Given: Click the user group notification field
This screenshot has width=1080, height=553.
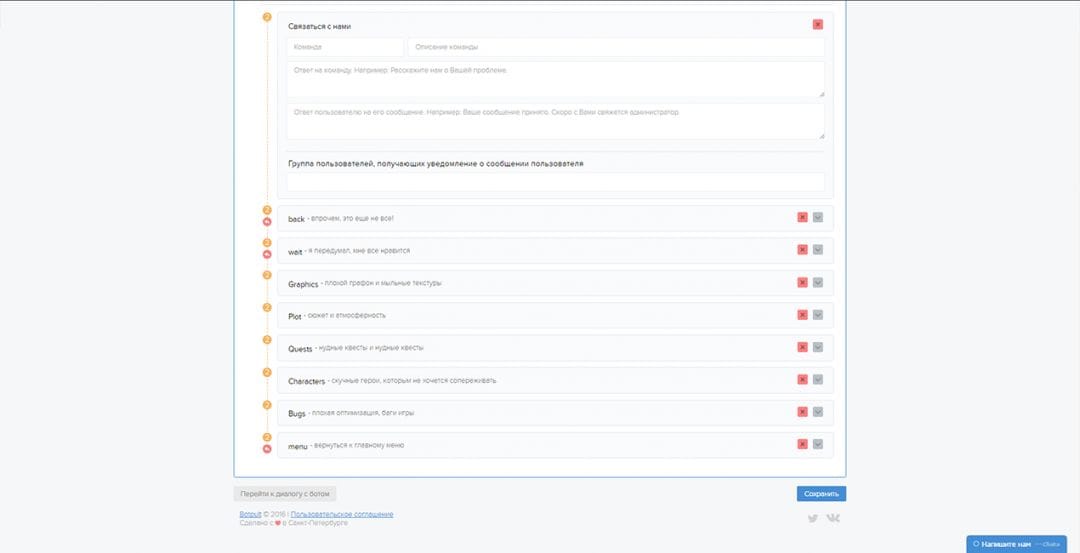Looking at the screenshot, I should [556, 182].
